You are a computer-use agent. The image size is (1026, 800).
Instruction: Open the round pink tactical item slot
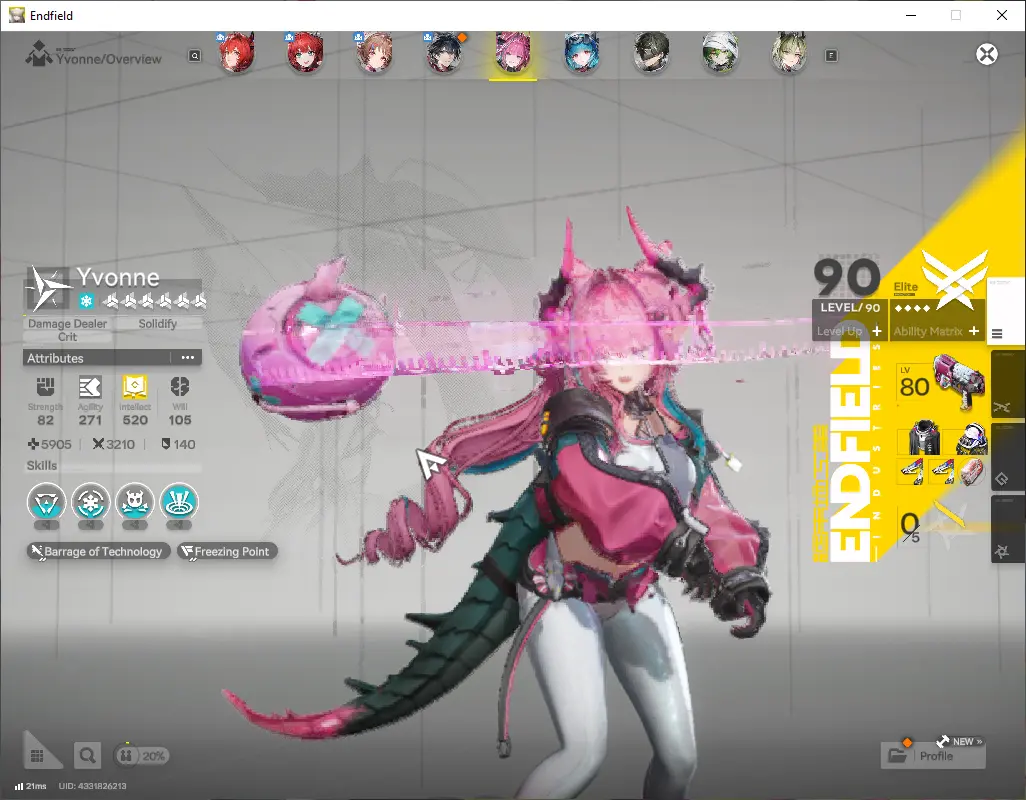point(972,472)
